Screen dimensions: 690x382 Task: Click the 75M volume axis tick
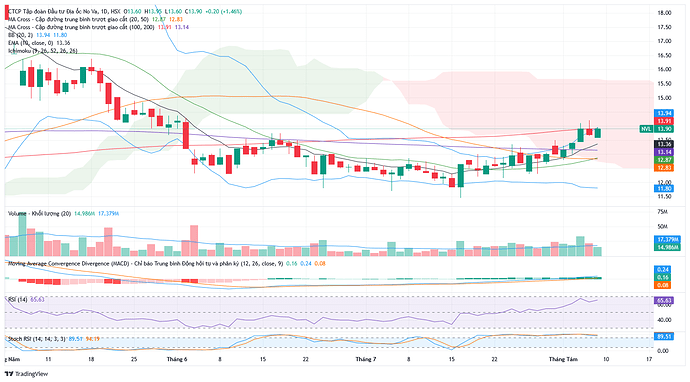coord(662,212)
